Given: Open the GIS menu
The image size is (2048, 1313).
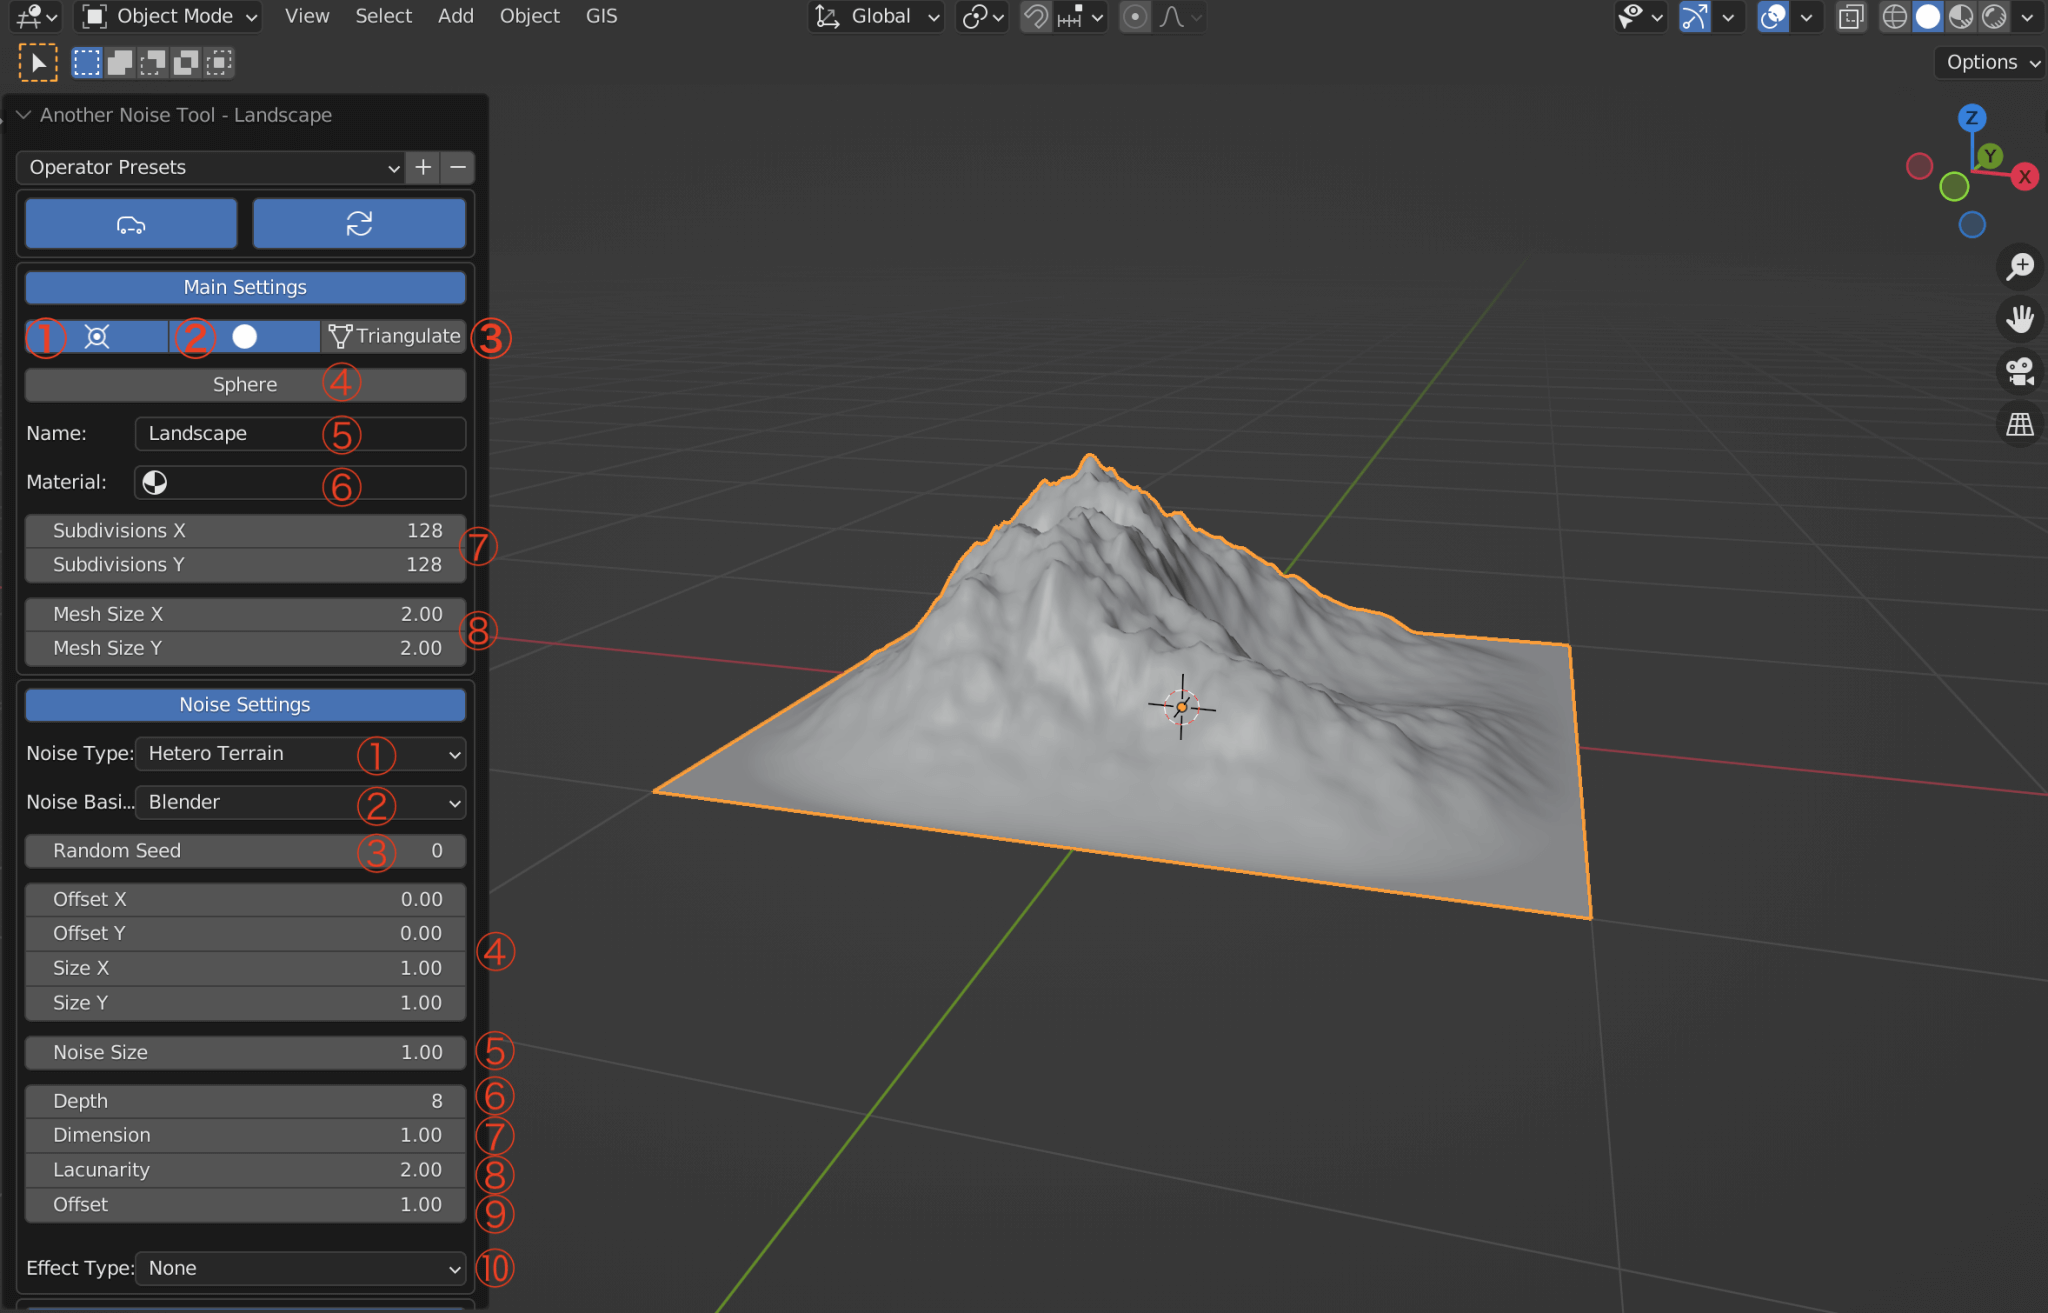Looking at the screenshot, I should tap(601, 16).
